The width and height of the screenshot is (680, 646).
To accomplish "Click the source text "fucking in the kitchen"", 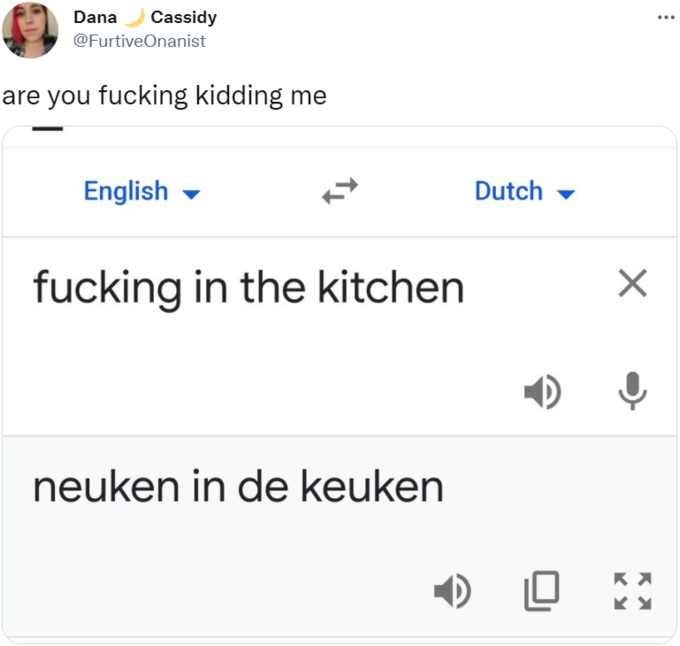I will pos(248,288).
